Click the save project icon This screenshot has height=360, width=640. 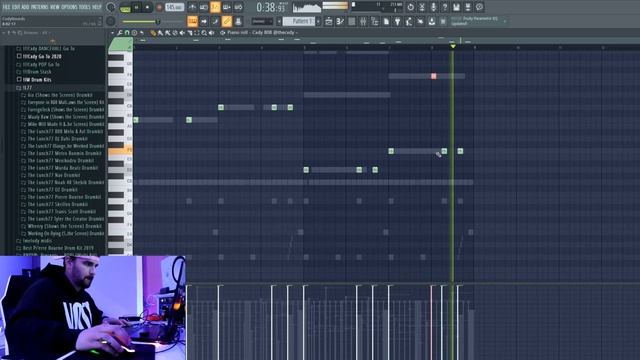tap(456, 7)
